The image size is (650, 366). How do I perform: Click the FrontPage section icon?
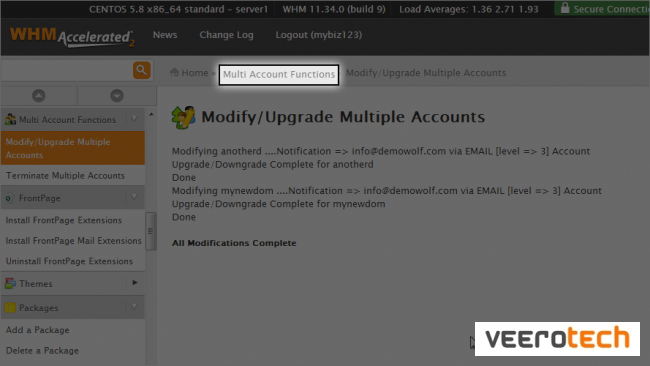pos(10,198)
